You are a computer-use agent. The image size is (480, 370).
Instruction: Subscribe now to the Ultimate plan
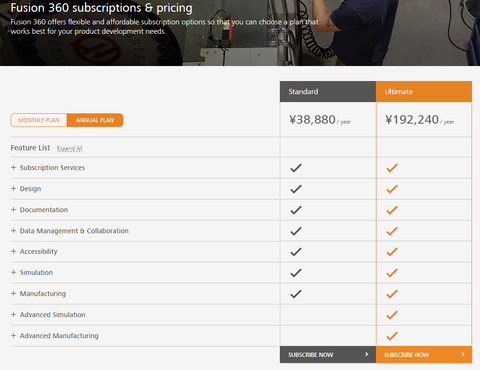point(424,354)
